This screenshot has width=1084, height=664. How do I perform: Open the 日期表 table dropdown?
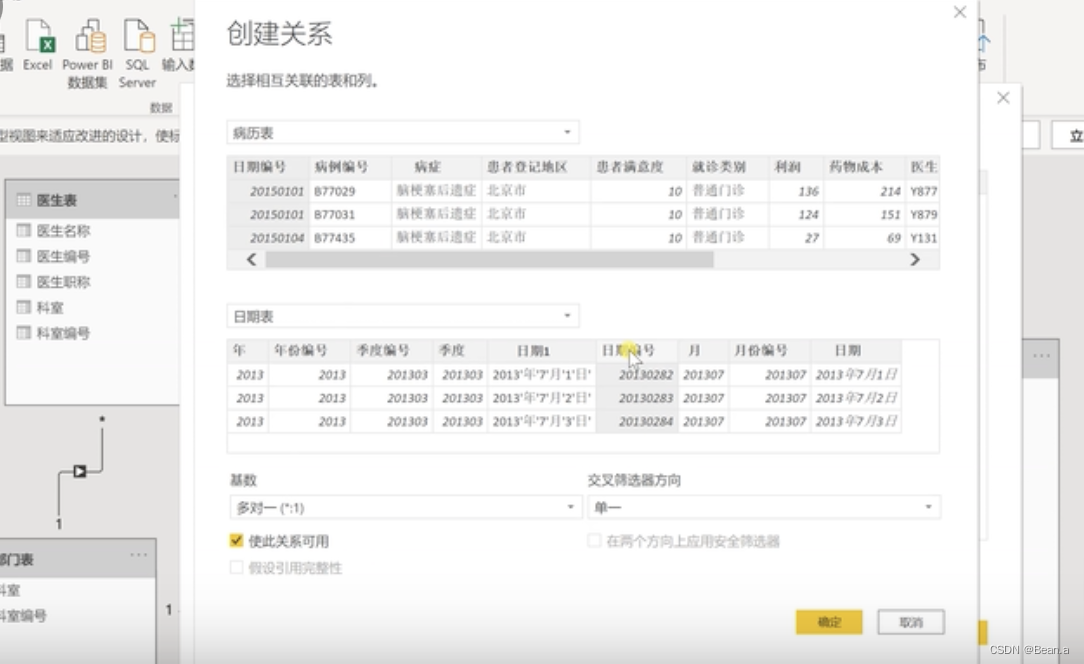point(567,315)
